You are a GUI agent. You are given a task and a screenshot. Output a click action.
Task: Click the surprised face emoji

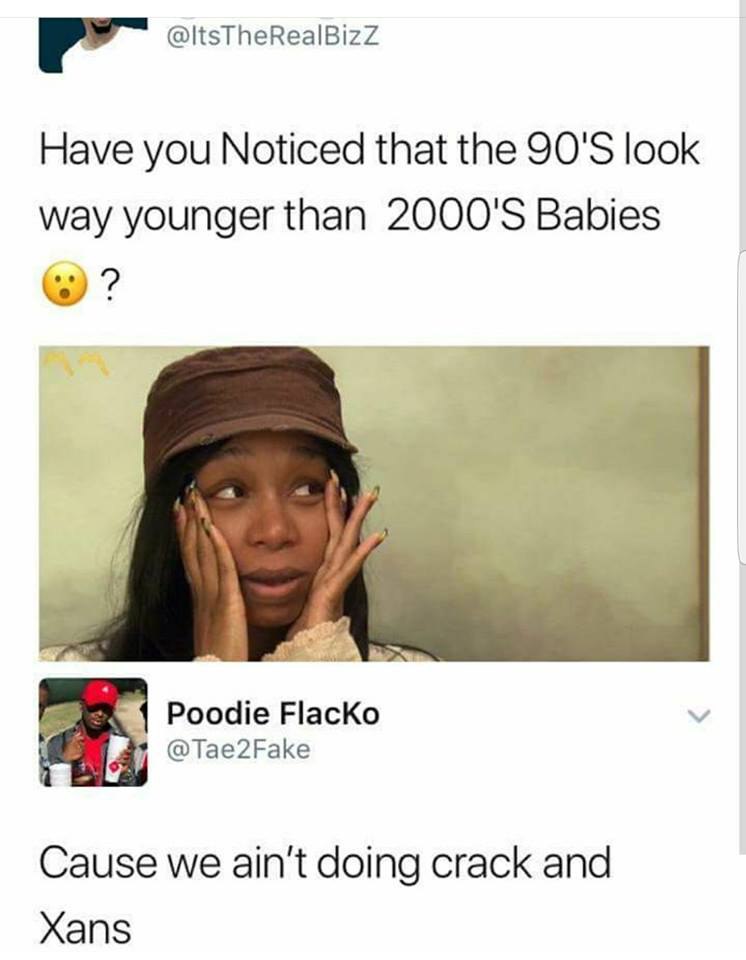[x=64, y=283]
